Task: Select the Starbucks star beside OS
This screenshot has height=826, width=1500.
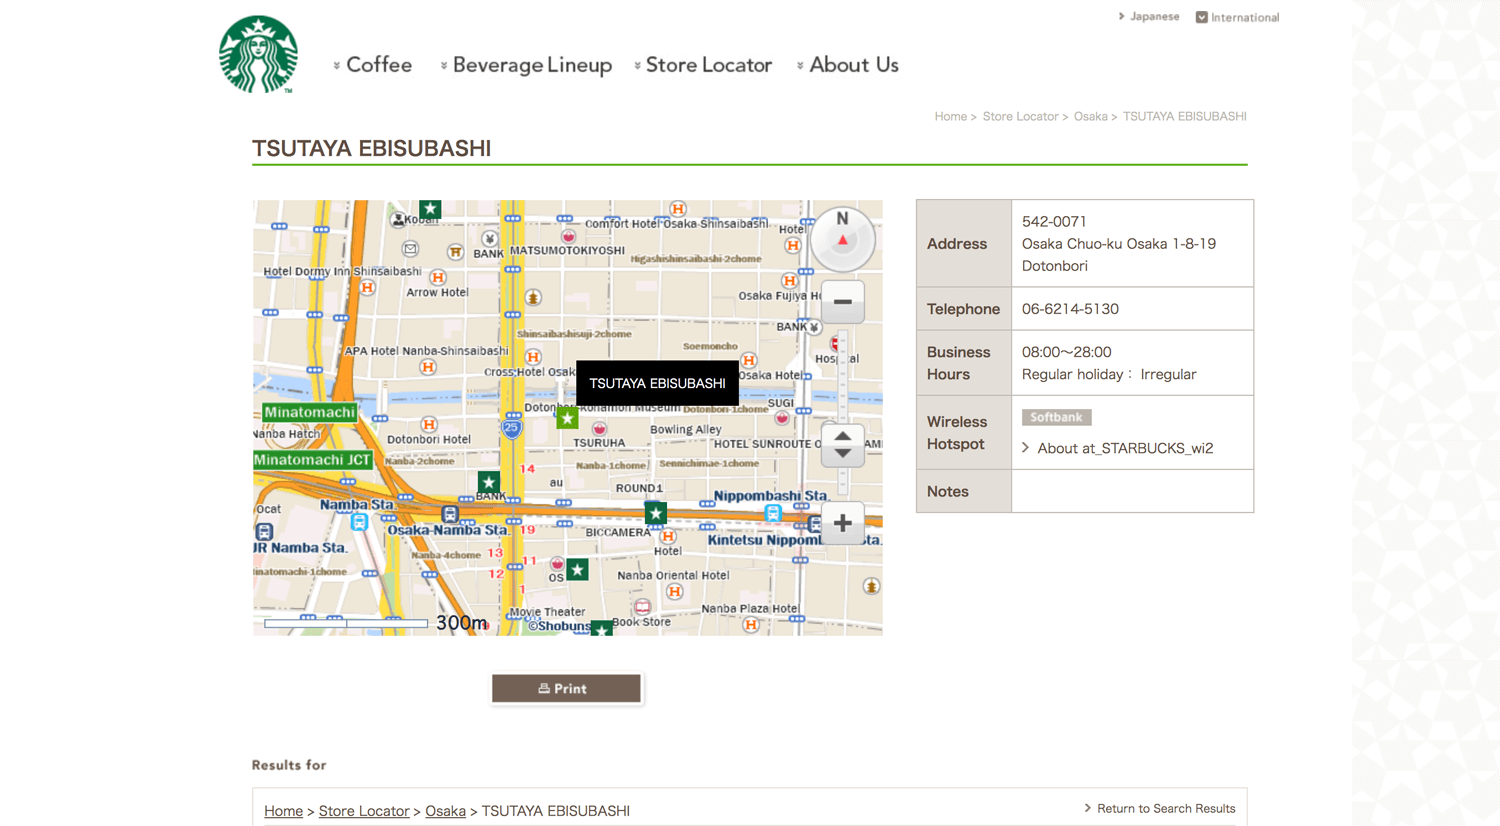Action: coord(577,569)
